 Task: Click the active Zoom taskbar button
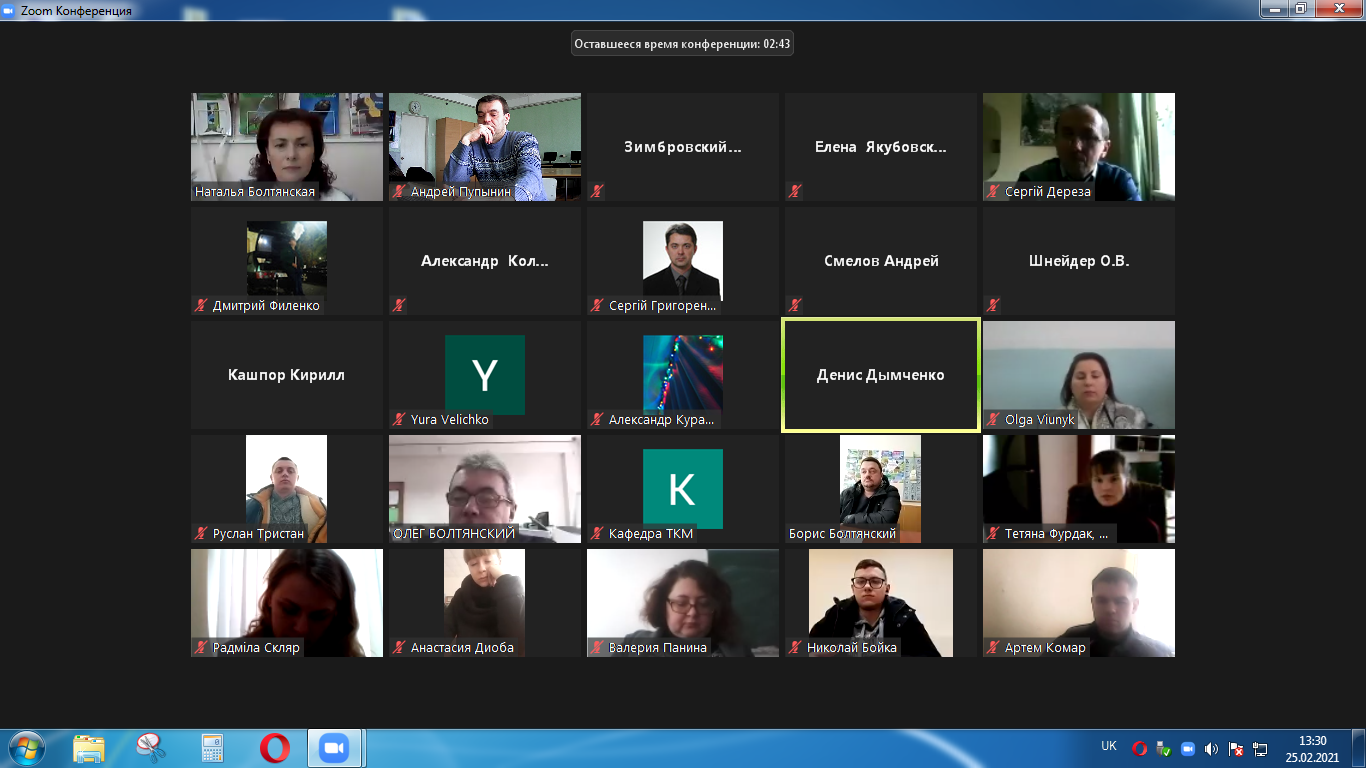[x=336, y=748]
